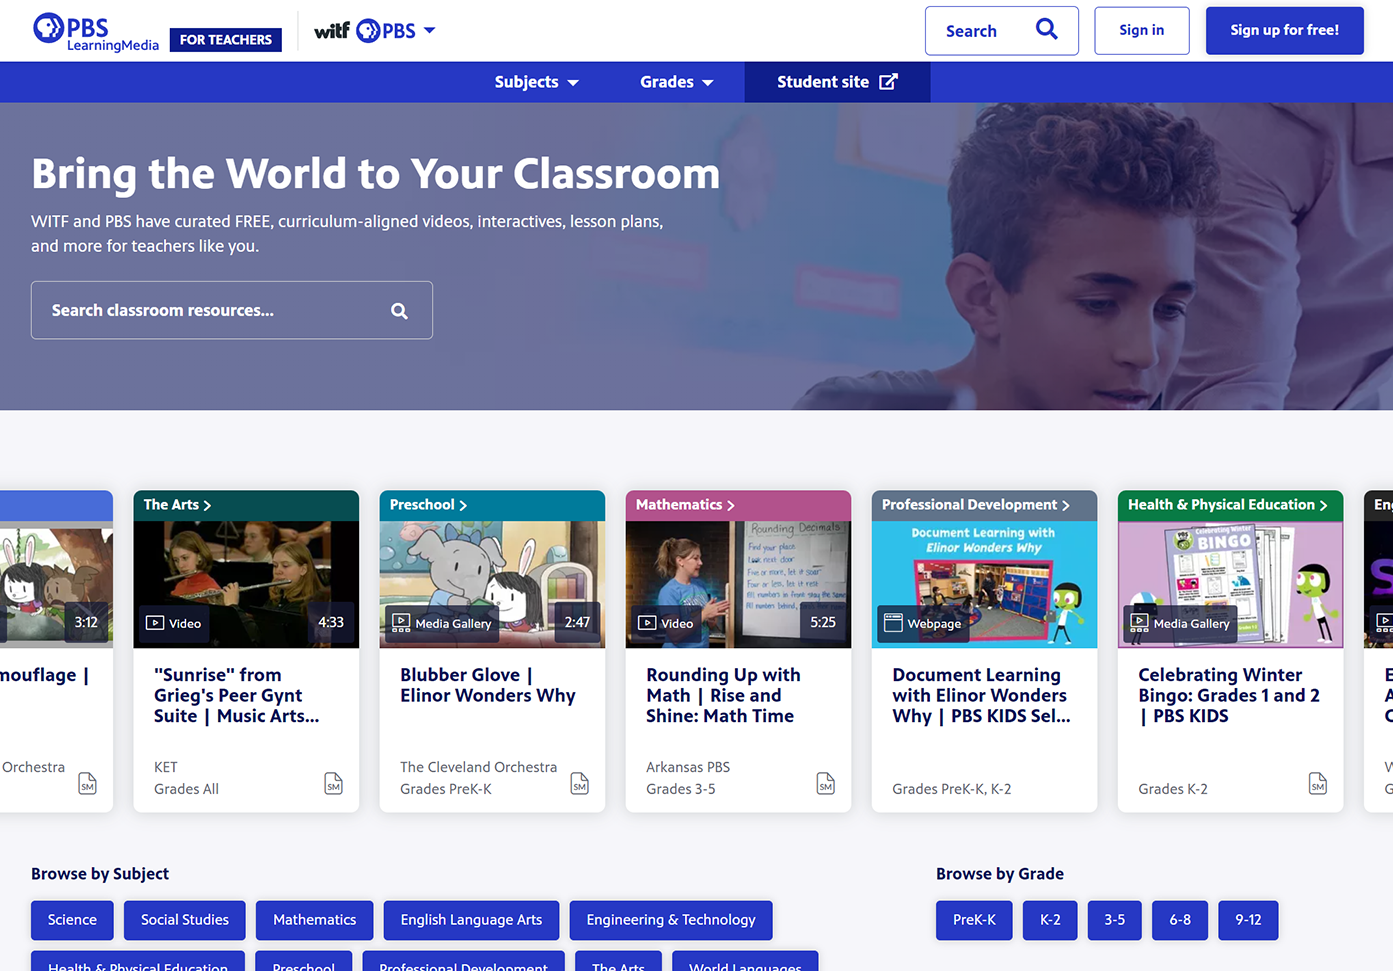Open the Rounding Decimals video thumbnail

[x=738, y=584]
